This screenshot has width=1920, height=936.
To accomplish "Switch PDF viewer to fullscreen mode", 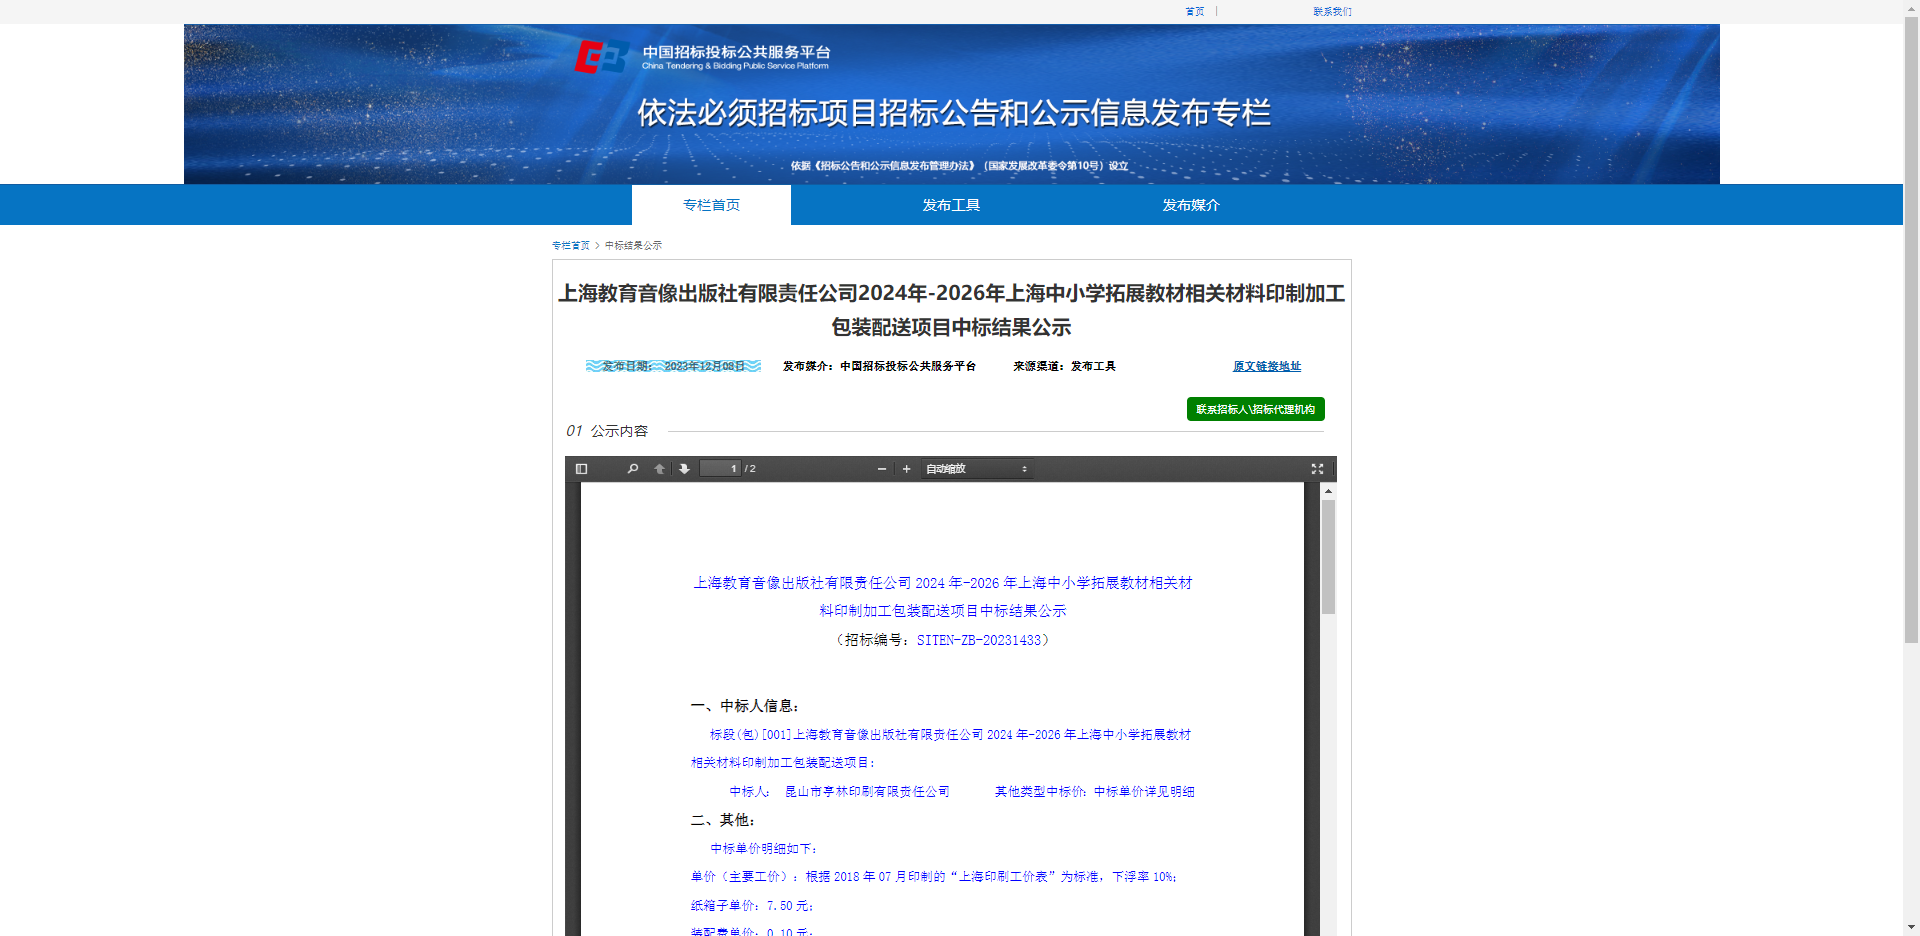I will (x=1317, y=469).
